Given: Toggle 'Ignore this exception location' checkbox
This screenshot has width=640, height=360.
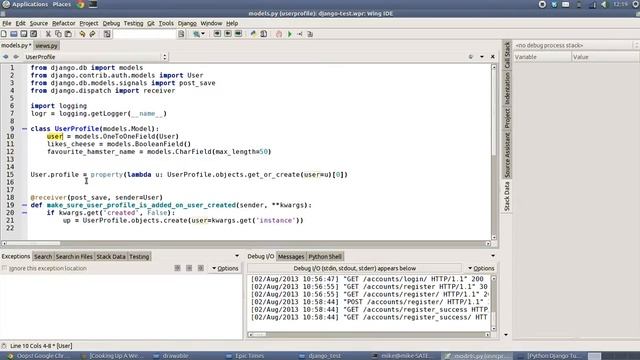Looking at the screenshot, I should click(4, 268).
